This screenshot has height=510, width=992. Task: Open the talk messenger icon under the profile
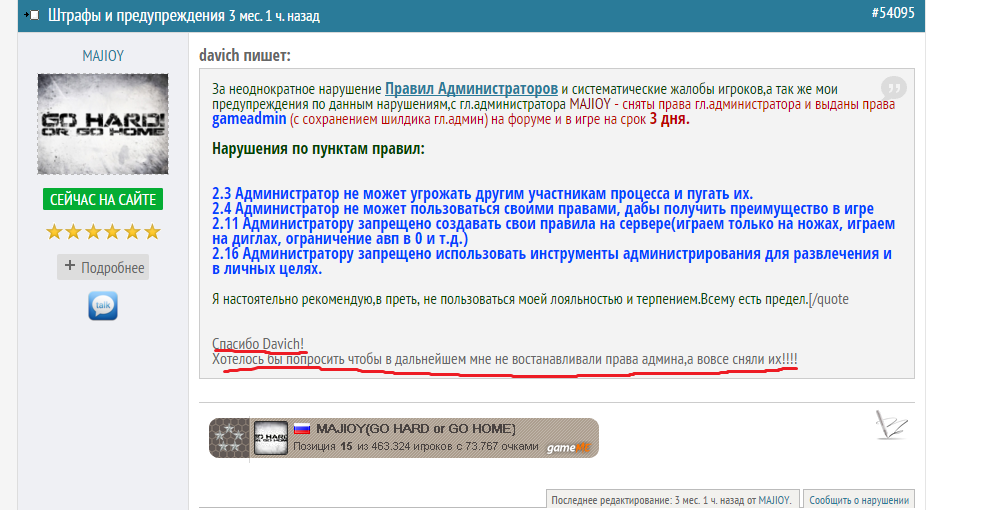click(103, 305)
